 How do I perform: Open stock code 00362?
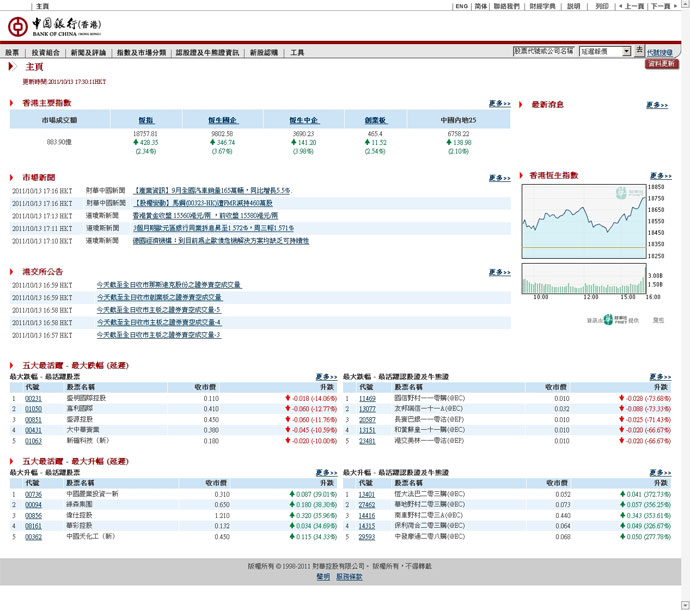coord(33,537)
